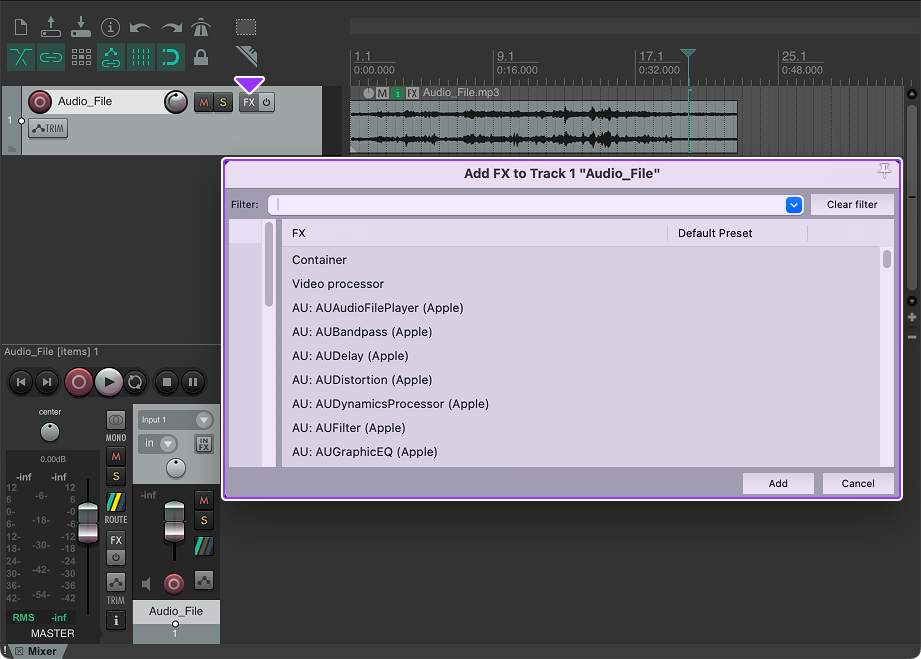
Task: Sort by the FX column header
Action: click(x=475, y=233)
